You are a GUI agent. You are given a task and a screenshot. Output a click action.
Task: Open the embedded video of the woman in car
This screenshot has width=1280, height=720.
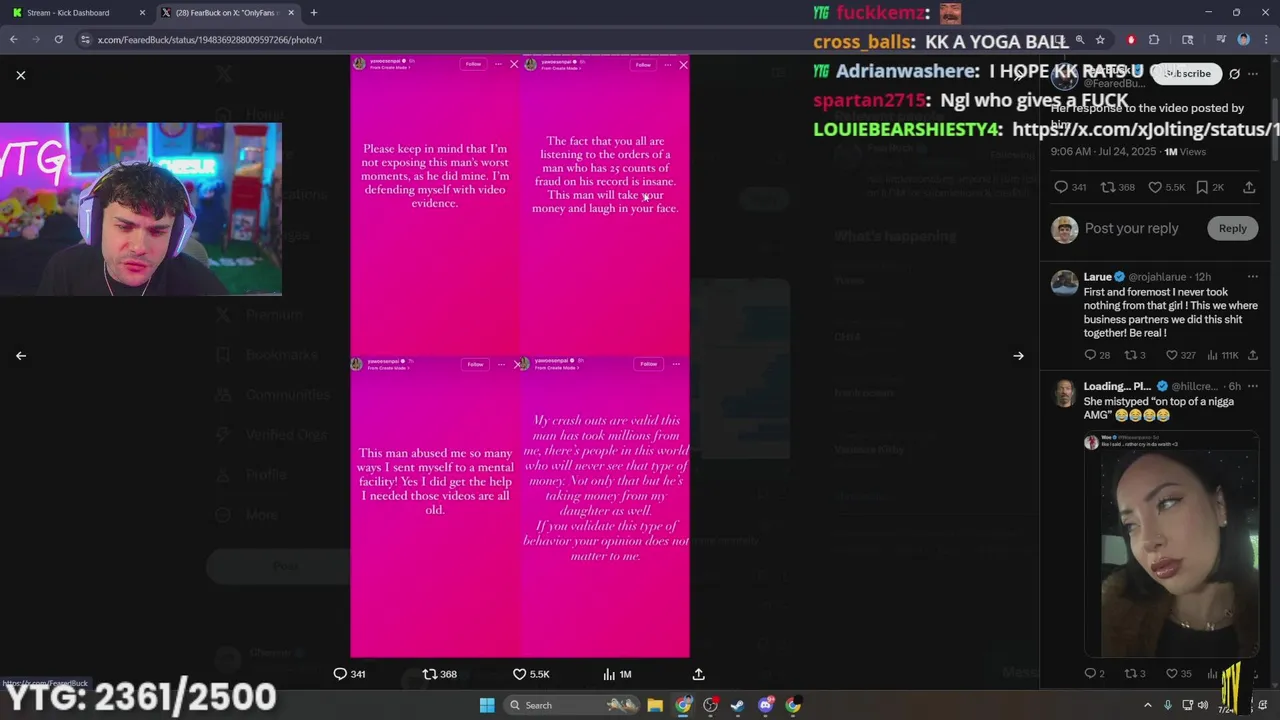click(x=1171, y=544)
